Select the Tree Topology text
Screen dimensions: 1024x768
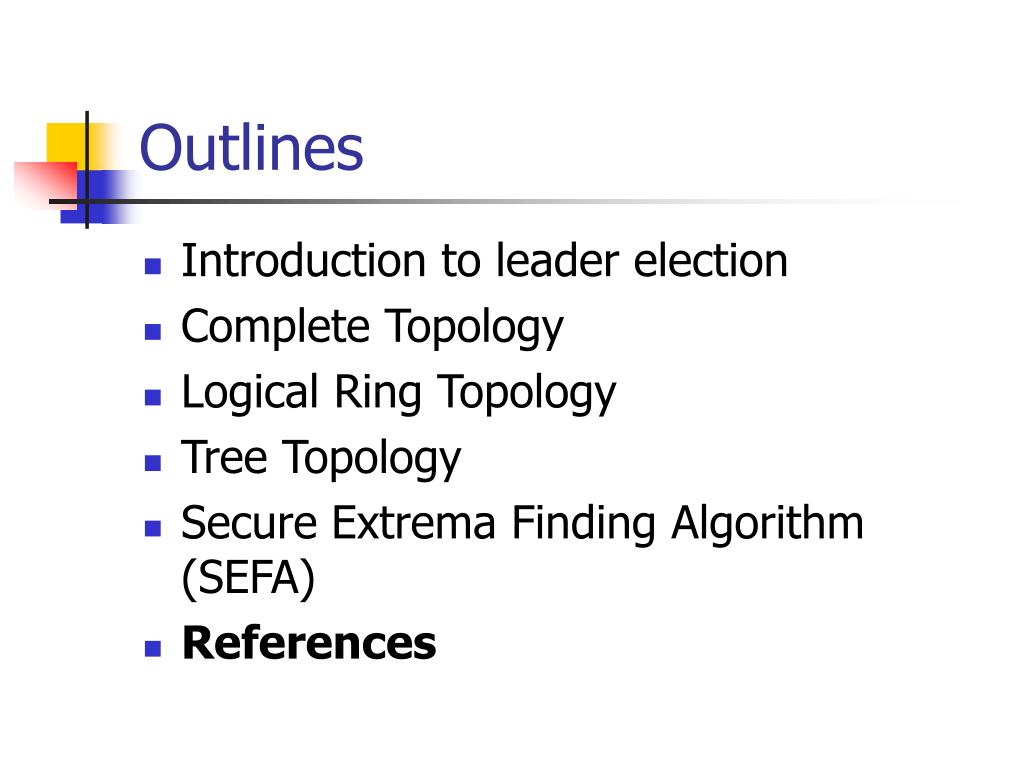pyautogui.click(x=321, y=458)
